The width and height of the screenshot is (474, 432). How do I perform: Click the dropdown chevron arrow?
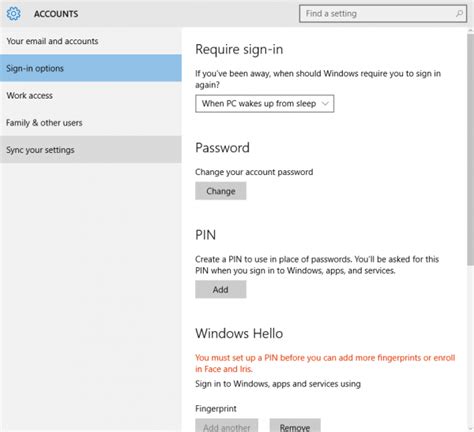coord(325,104)
